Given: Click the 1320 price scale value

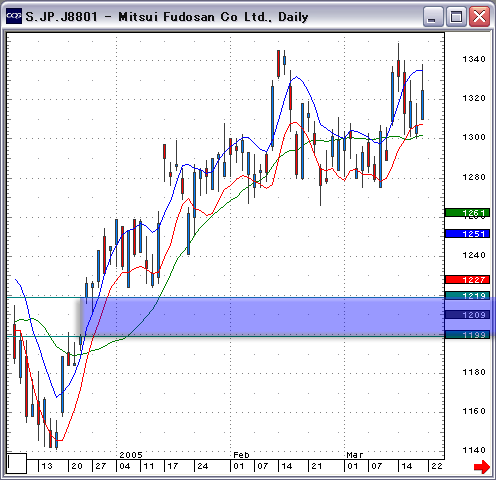Looking at the screenshot, I should [474, 98].
